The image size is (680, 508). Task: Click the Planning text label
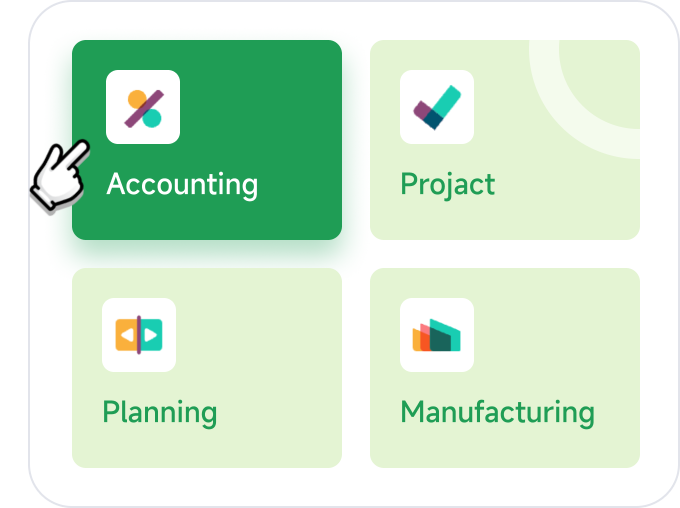160,413
